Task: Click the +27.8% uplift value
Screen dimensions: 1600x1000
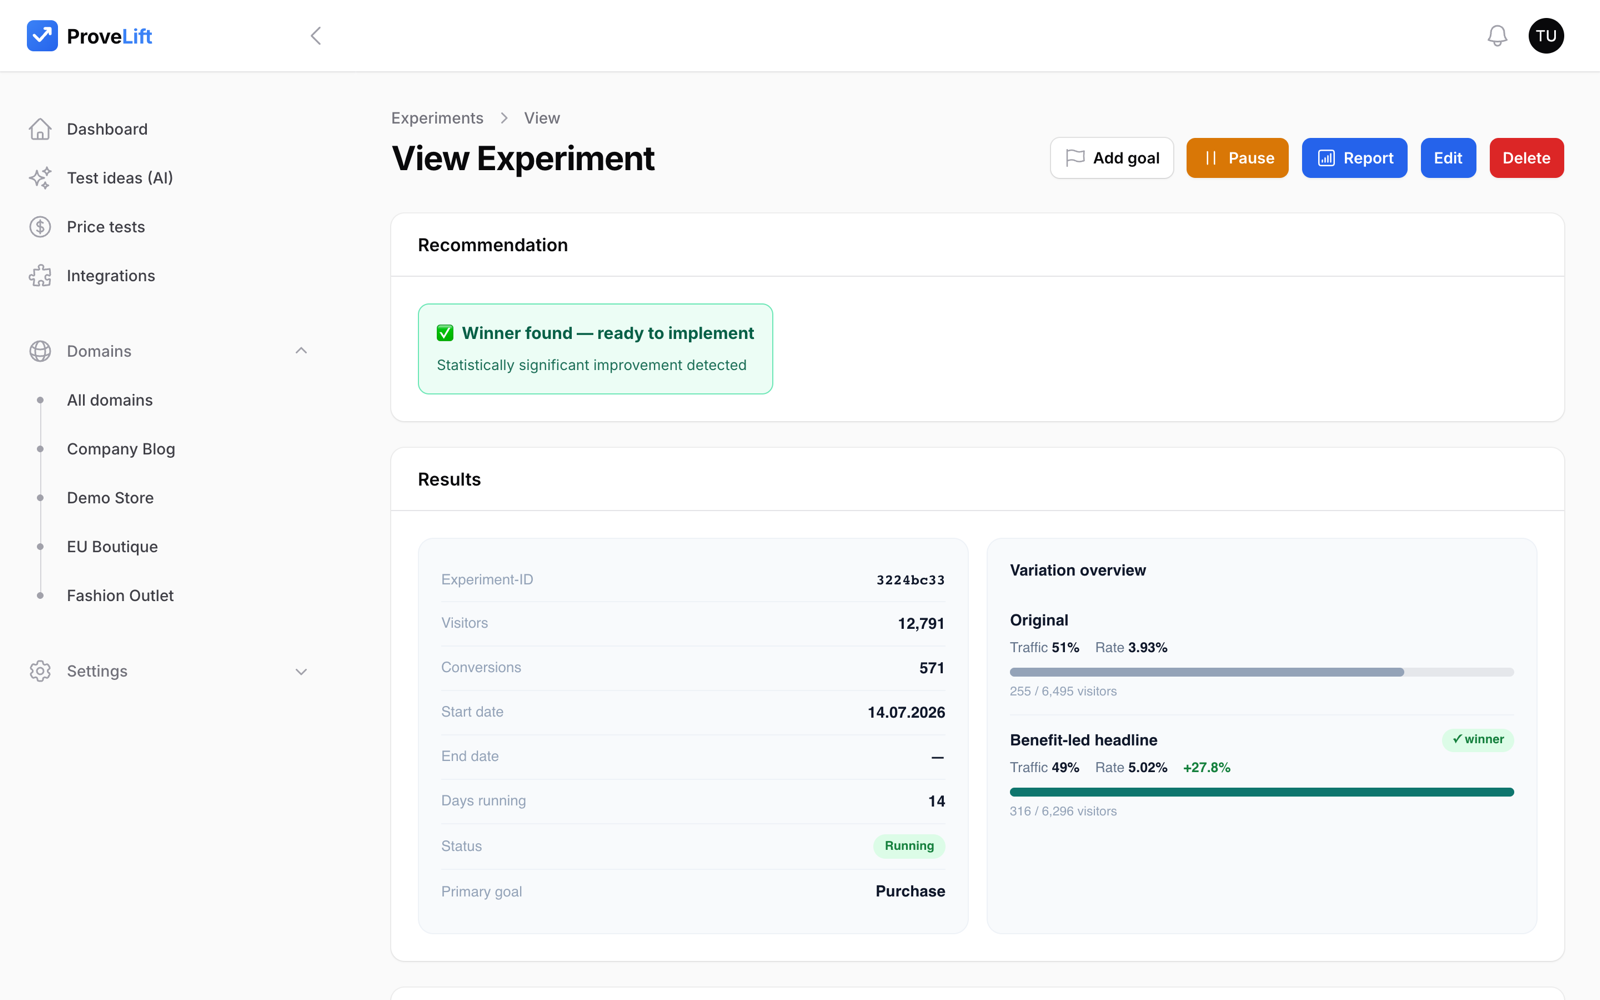Action: [x=1206, y=768]
